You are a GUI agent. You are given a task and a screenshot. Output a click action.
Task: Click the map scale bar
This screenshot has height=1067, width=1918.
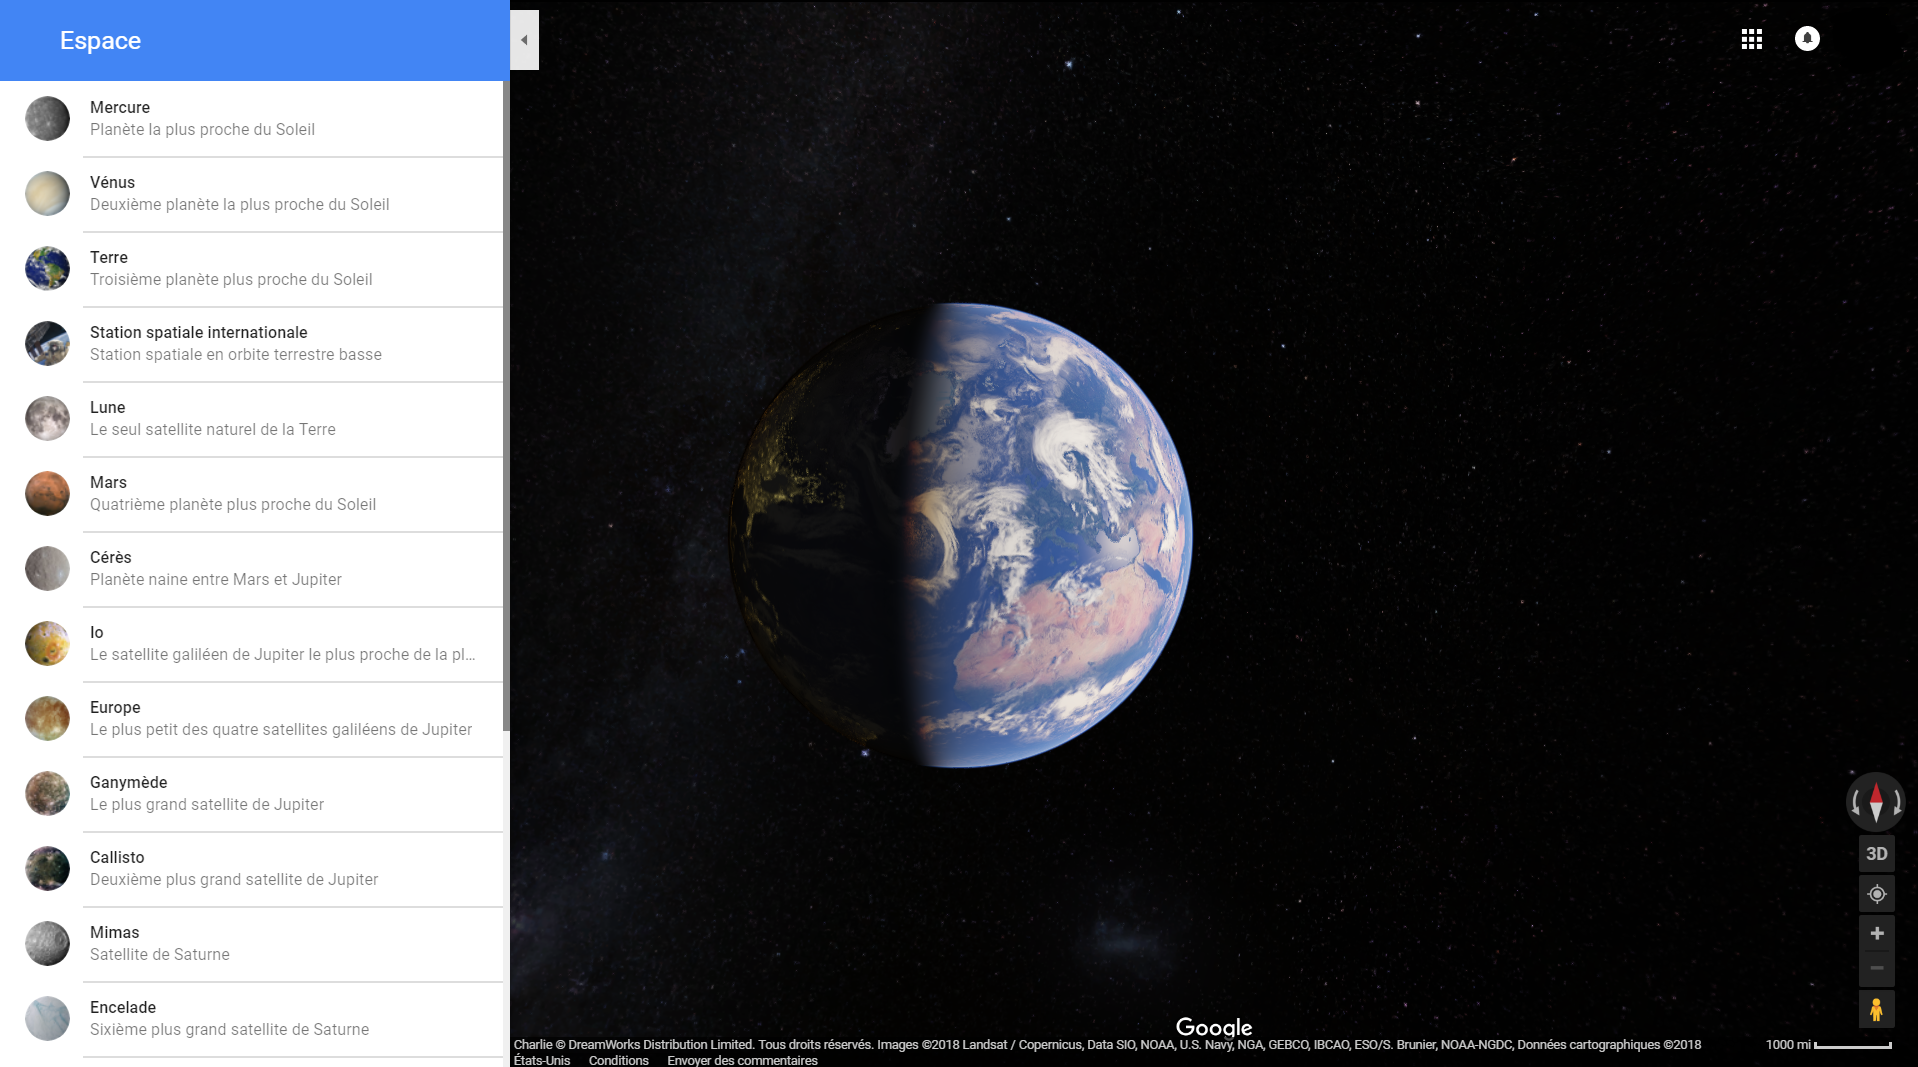(1852, 1045)
